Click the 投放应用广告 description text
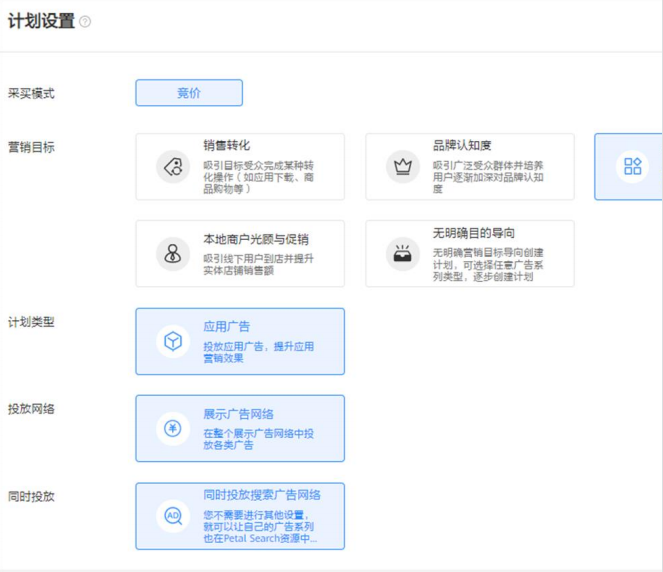This screenshot has height=572, width=663. tap(259, 352)
